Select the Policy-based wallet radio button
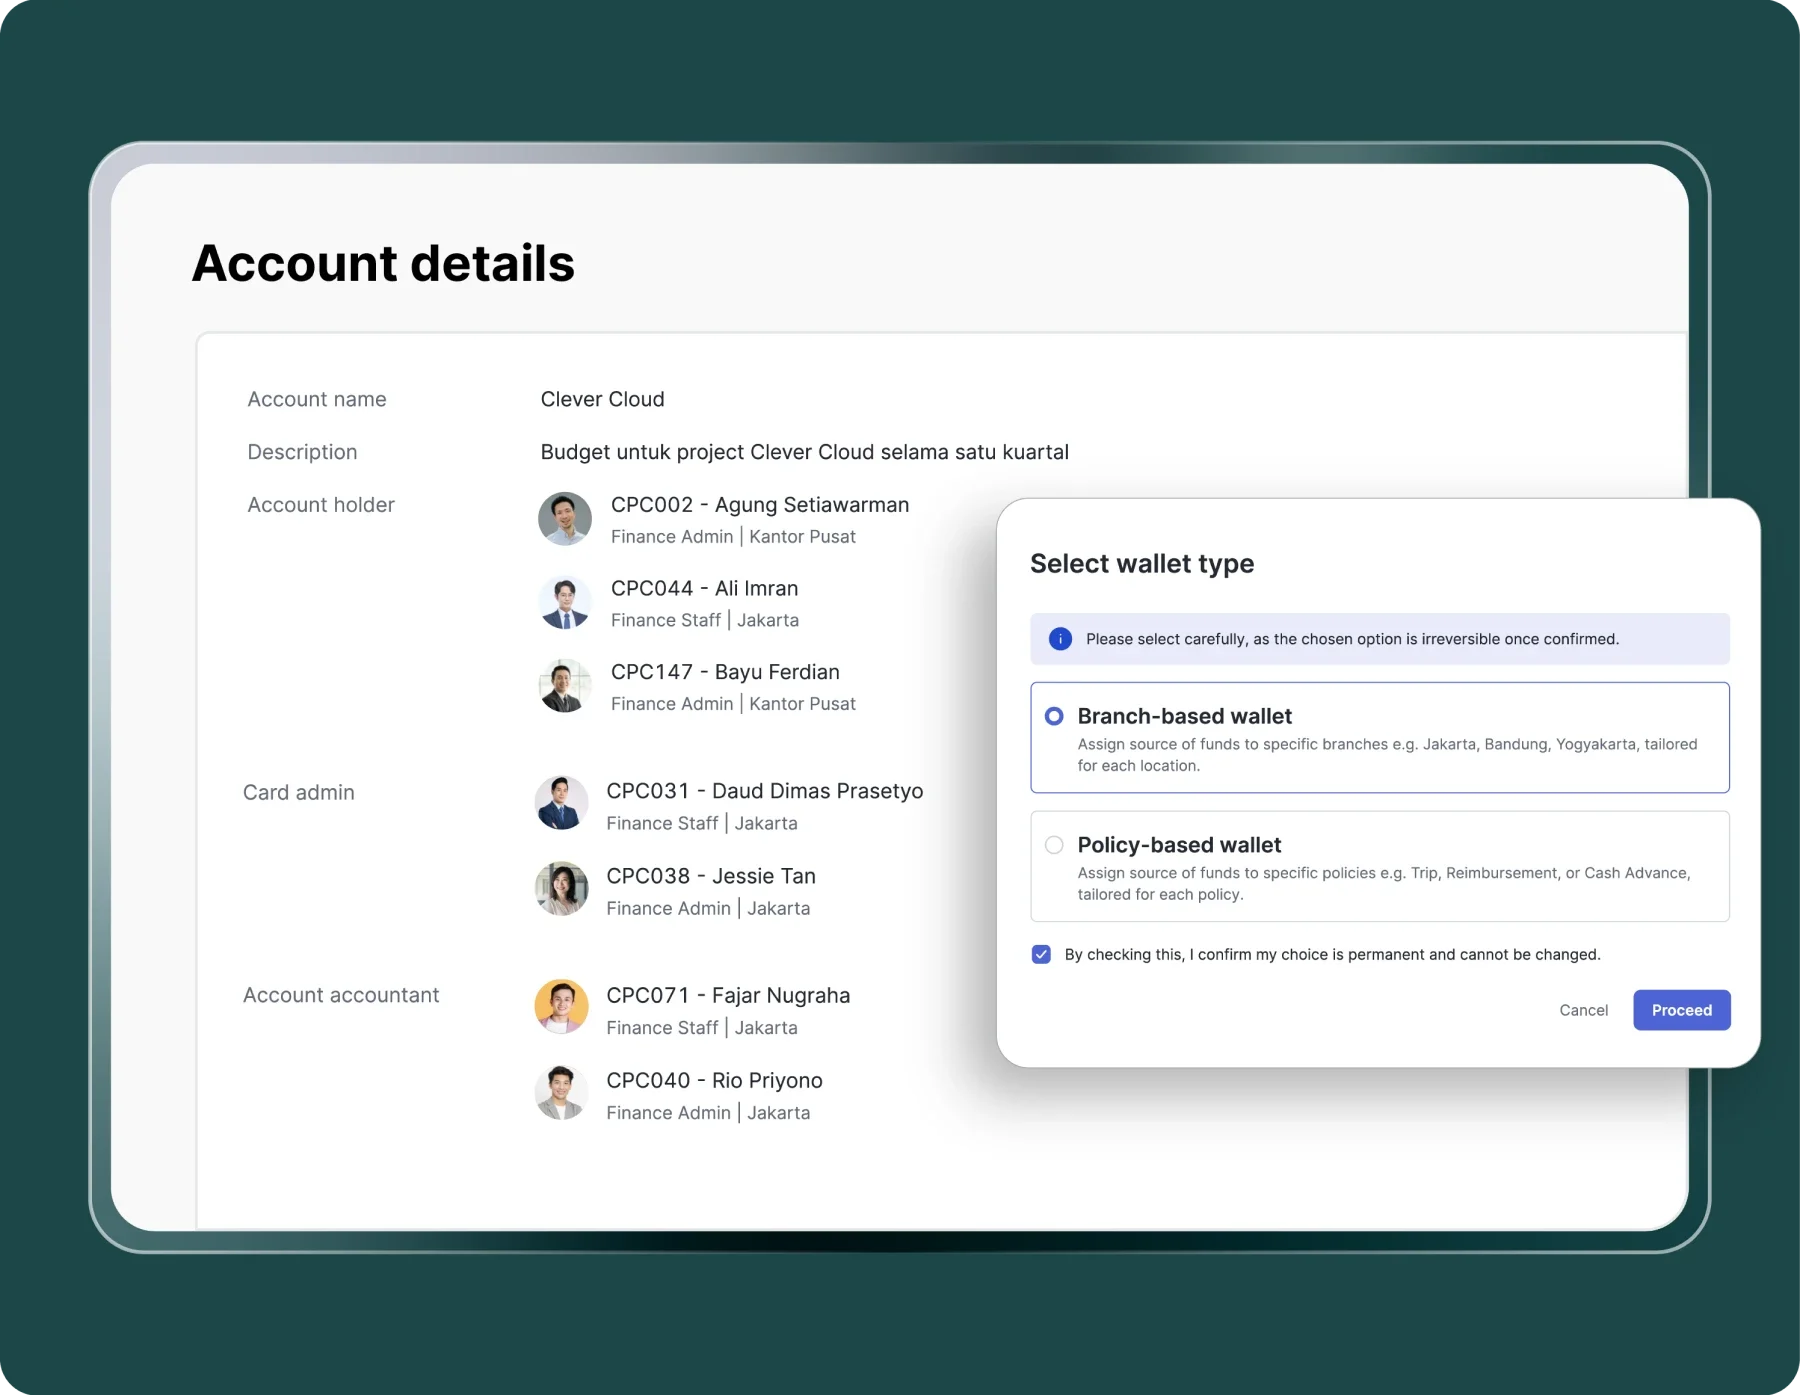 coord(1054,845)
